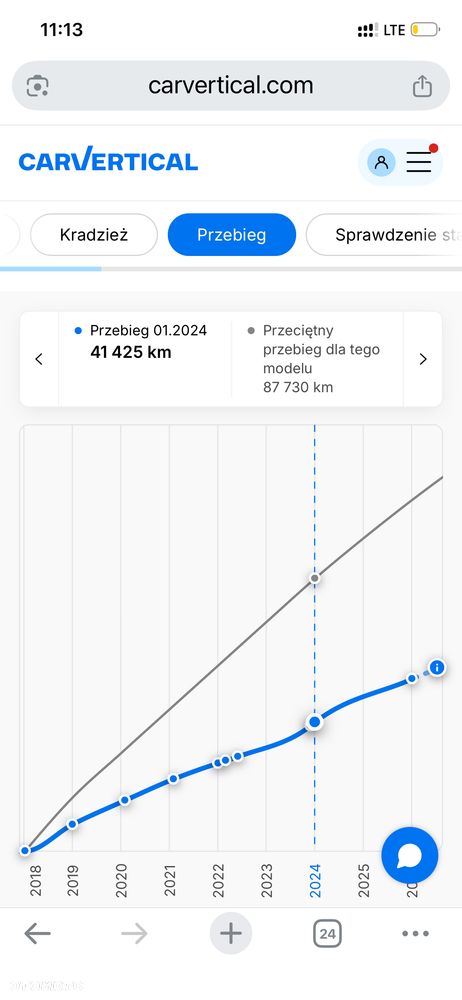Show the 24 open tabs switcher
This screenshot has width=462, height=1000.
pos(327,934)
